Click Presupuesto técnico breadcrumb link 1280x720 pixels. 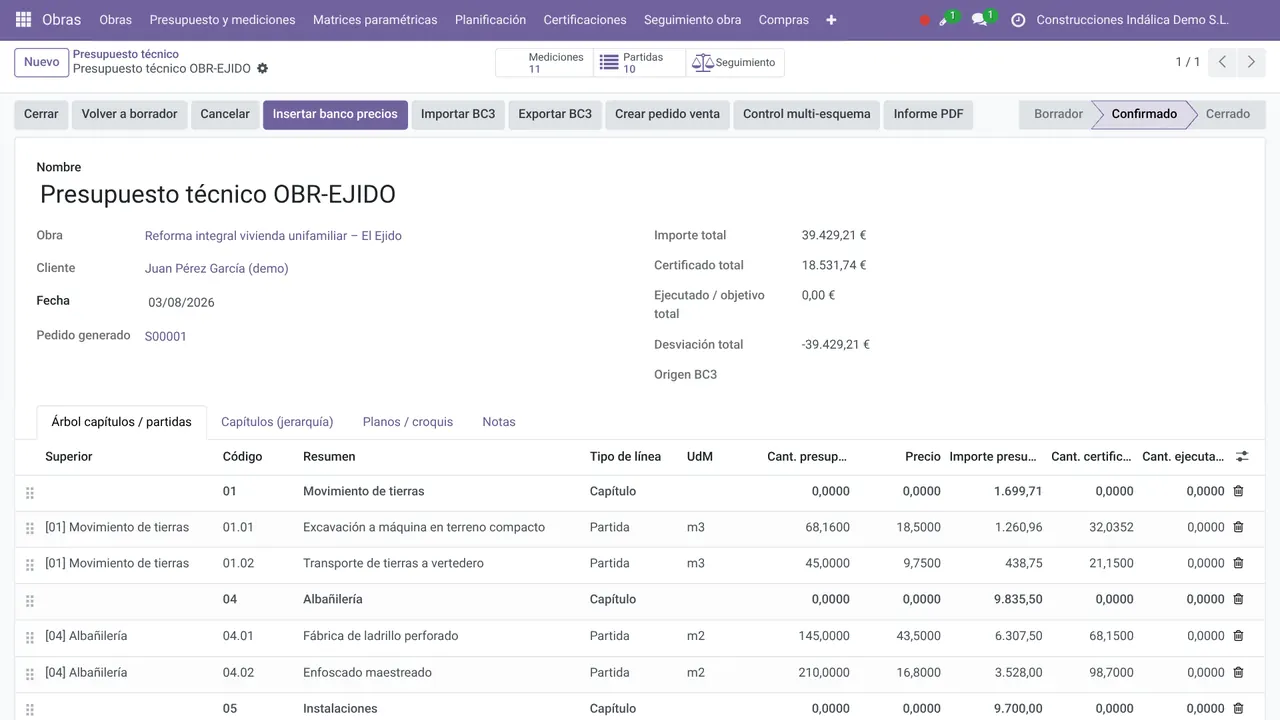pos(126,54)
